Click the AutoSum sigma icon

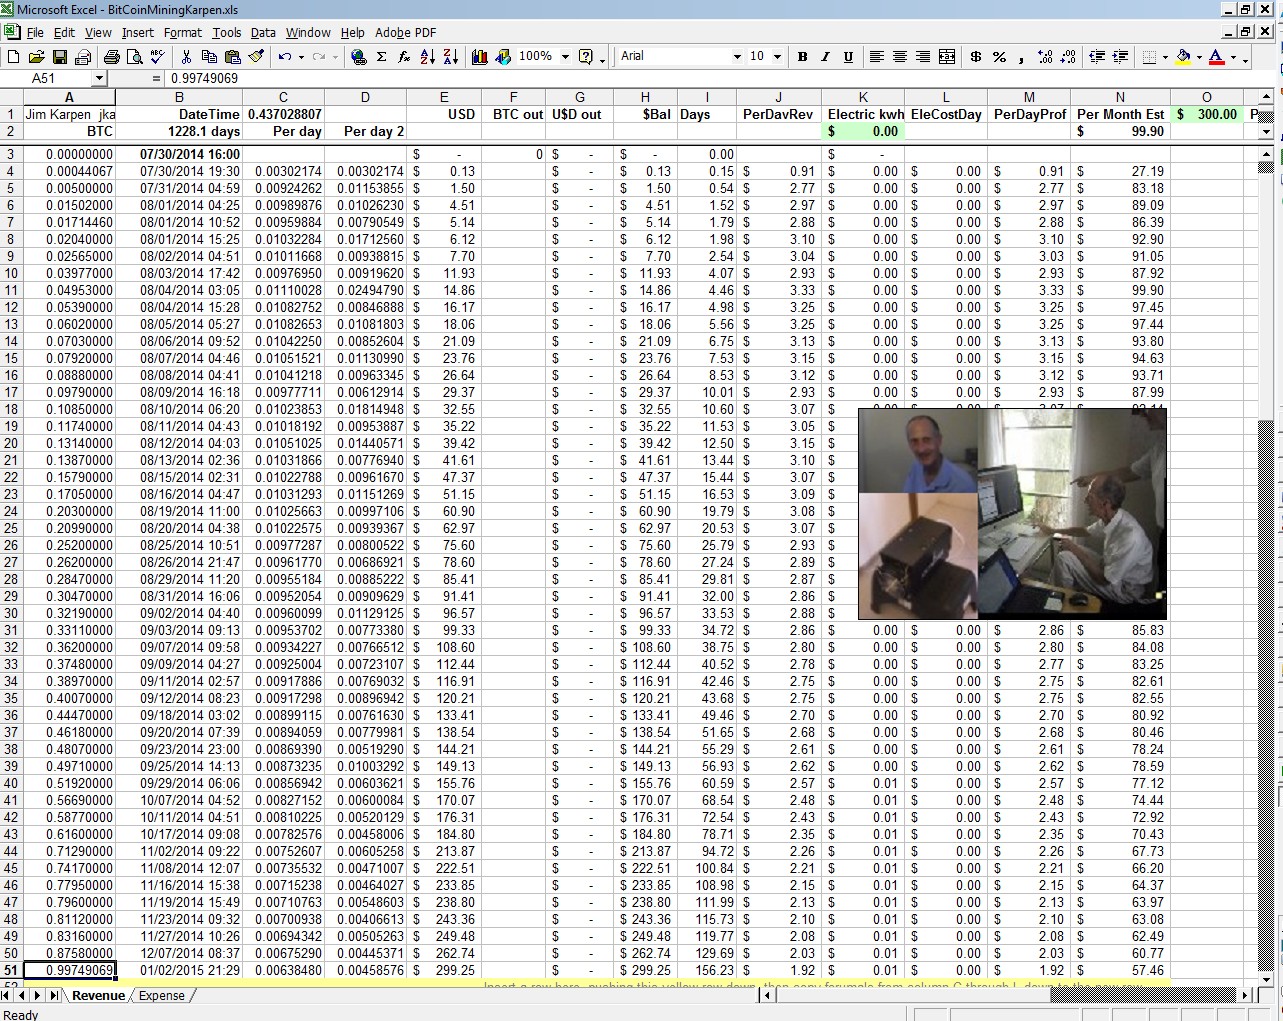point(381,57)
